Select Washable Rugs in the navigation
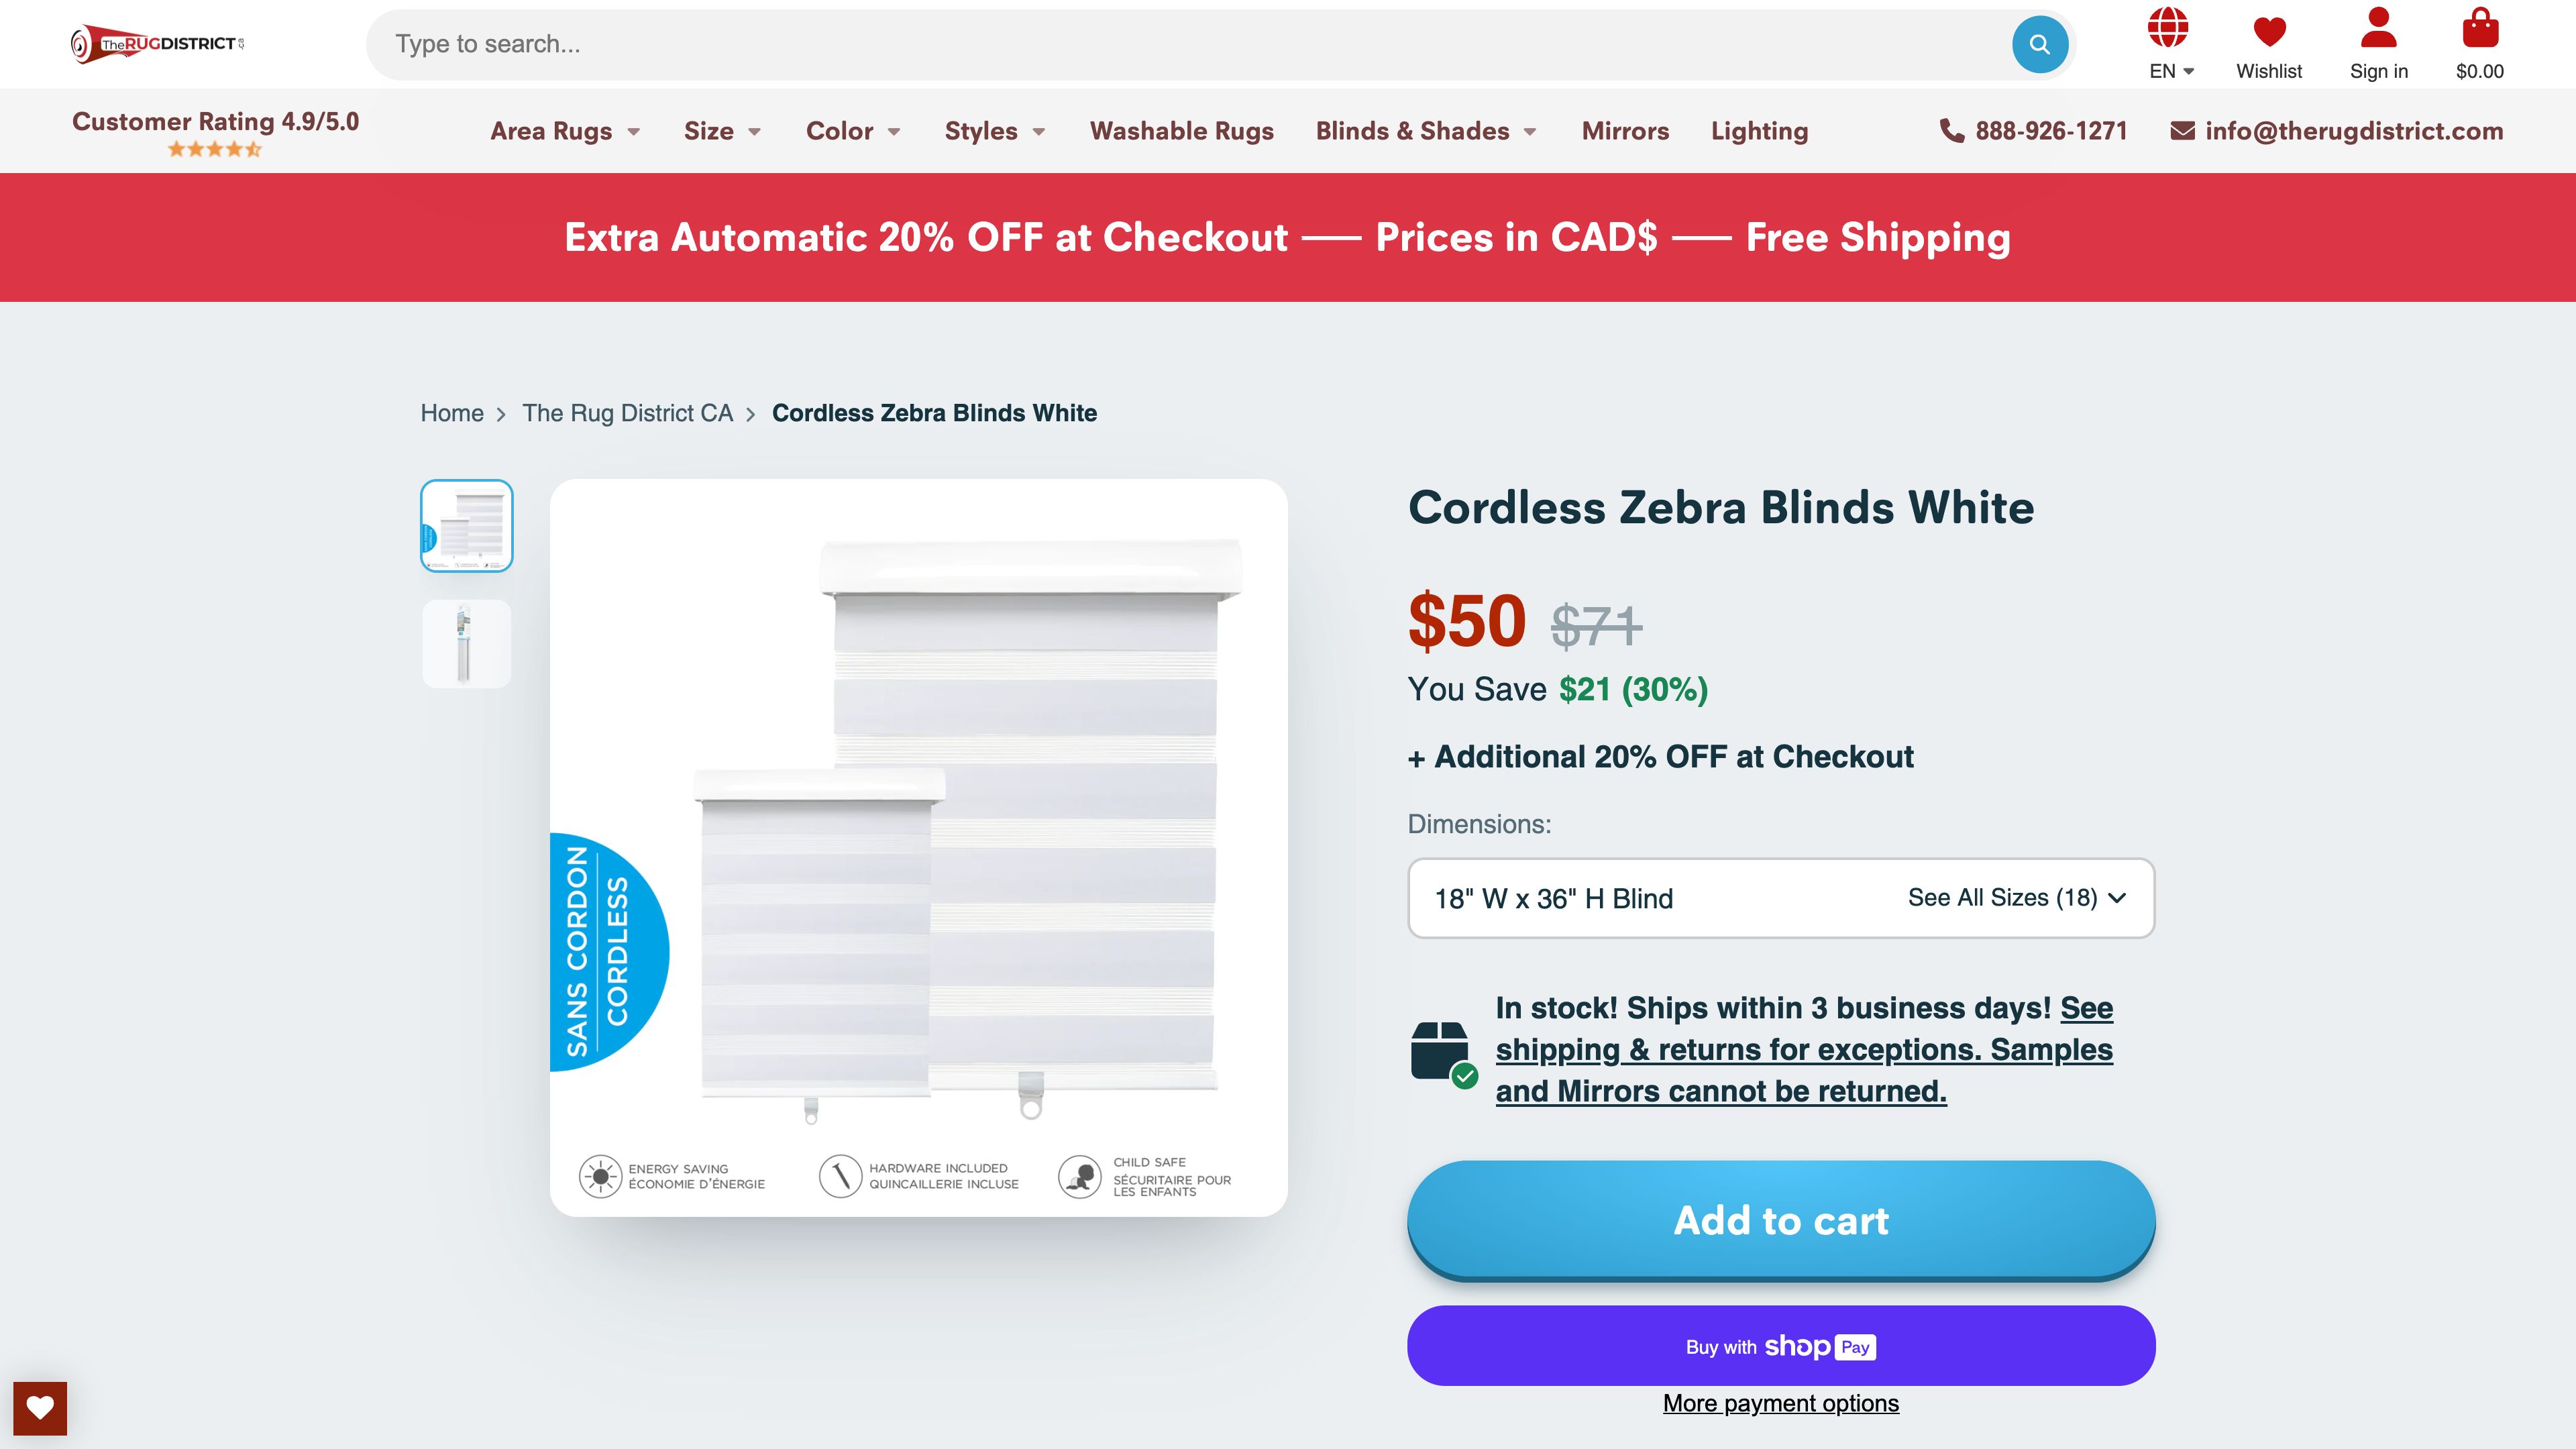 pyautogui.click(x=1182, y=131)
